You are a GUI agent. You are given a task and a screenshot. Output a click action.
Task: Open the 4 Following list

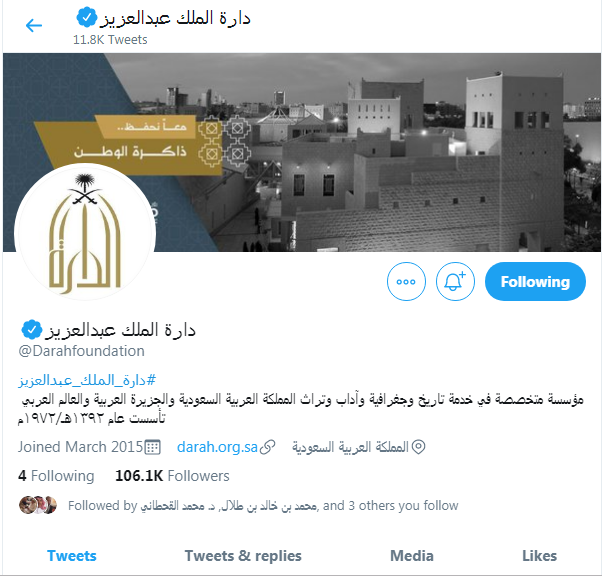click(x=56, y=476)
